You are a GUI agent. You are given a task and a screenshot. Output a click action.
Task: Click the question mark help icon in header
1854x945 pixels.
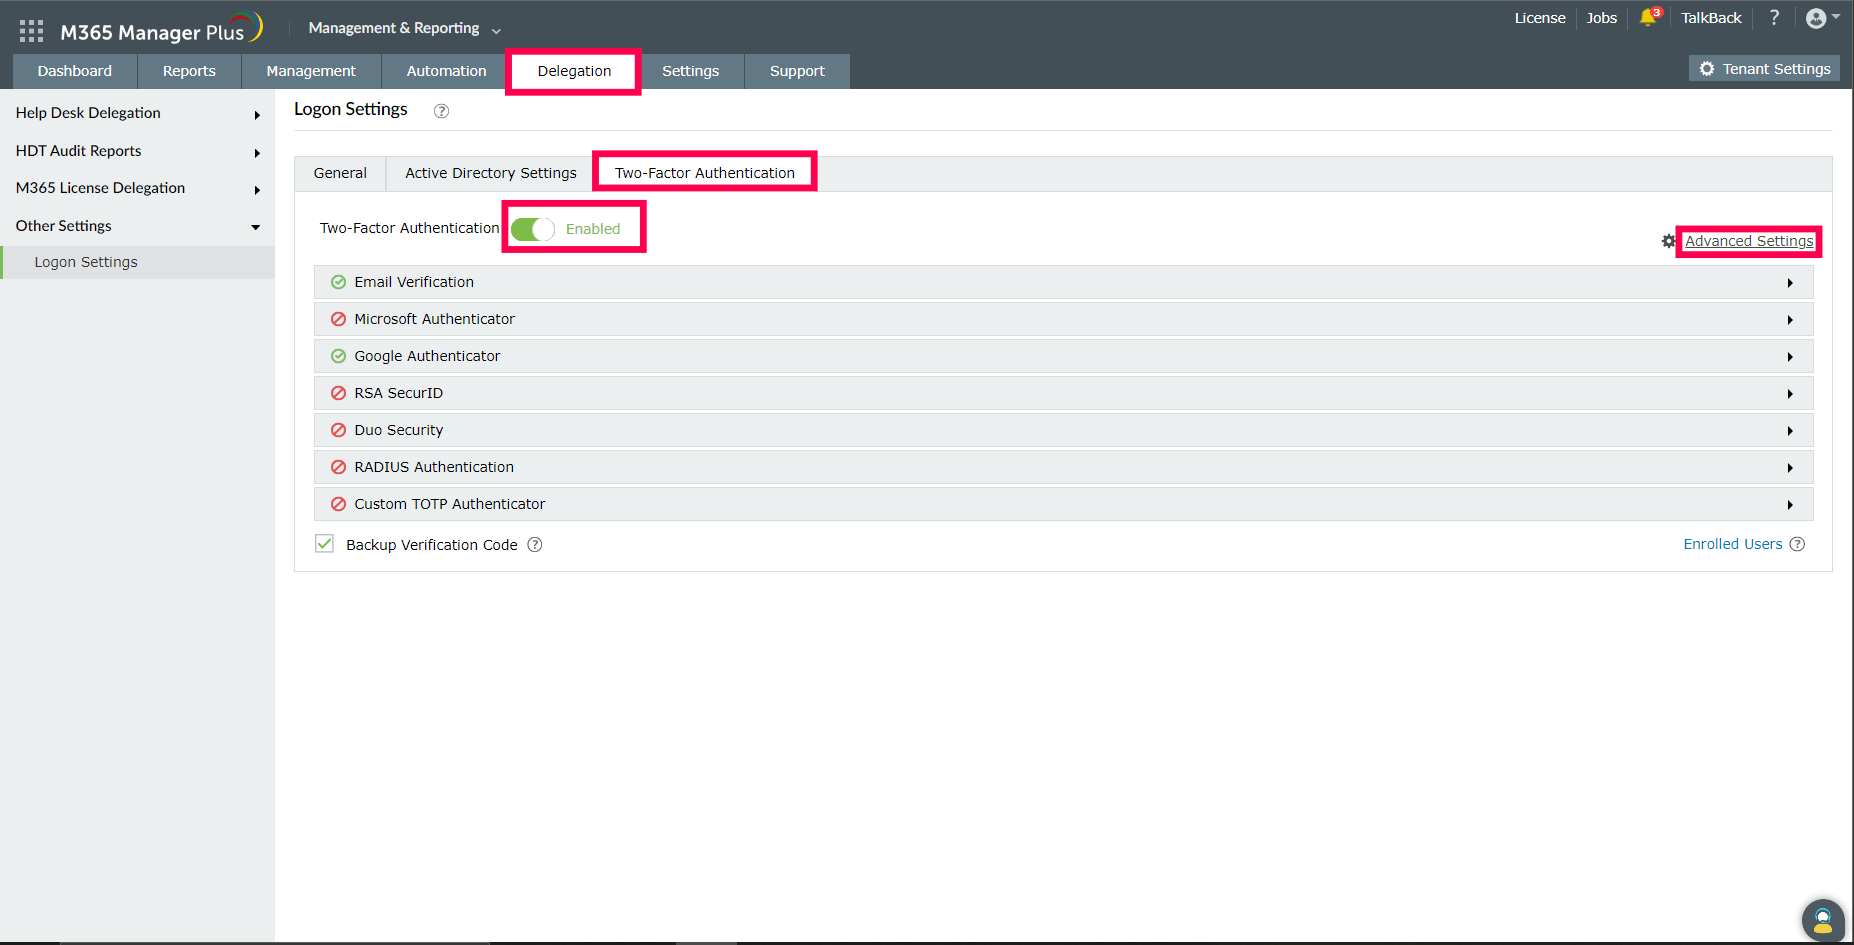[x=1774, y=17]
